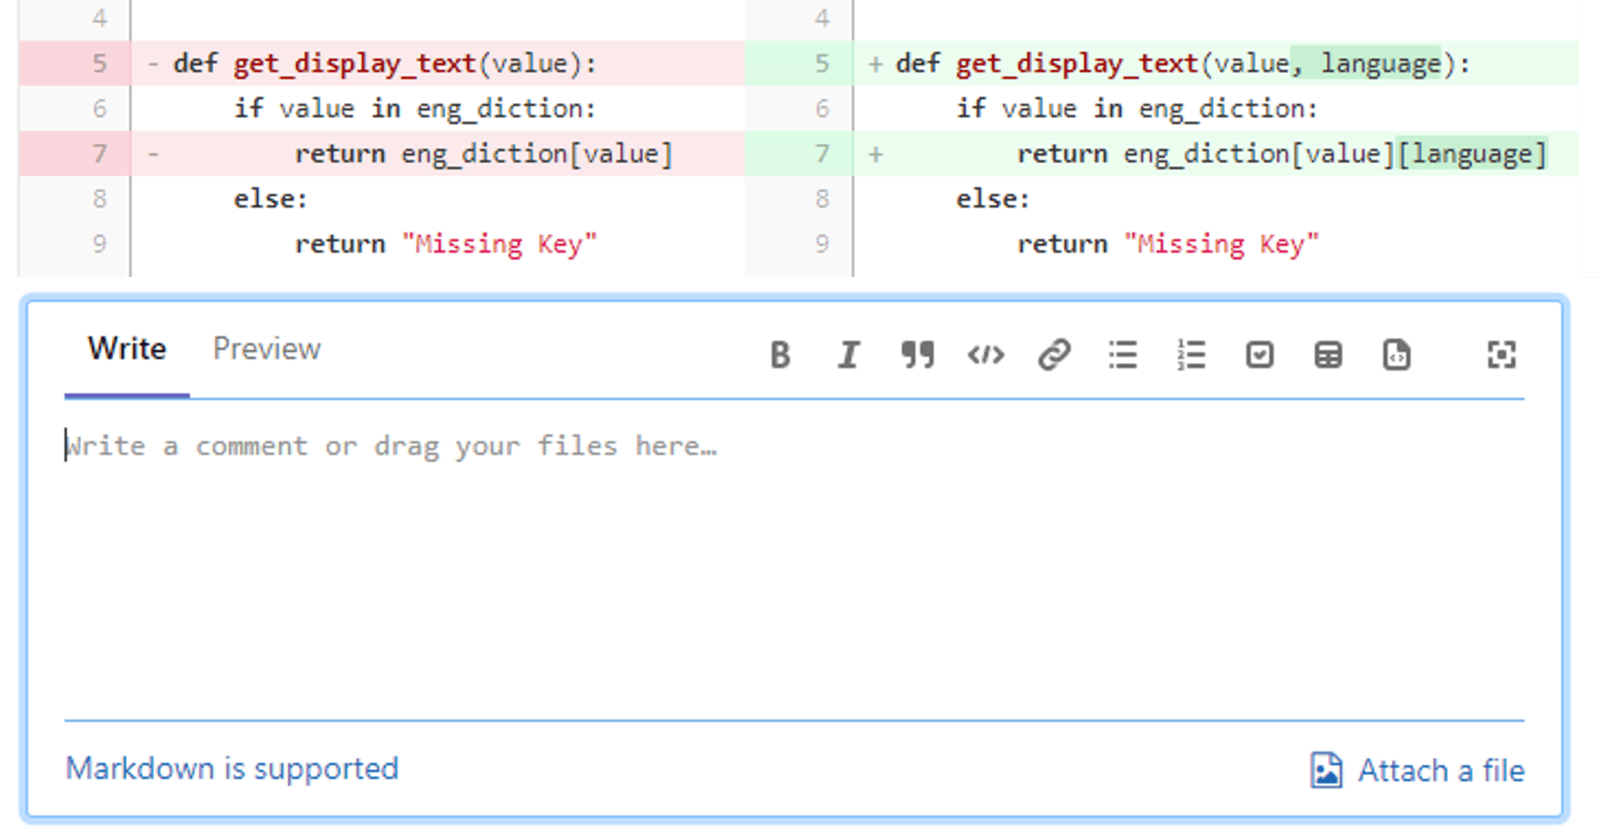
Task: Click removed line 'return eng_diction[value]'
Action: (x=484, y=154)
